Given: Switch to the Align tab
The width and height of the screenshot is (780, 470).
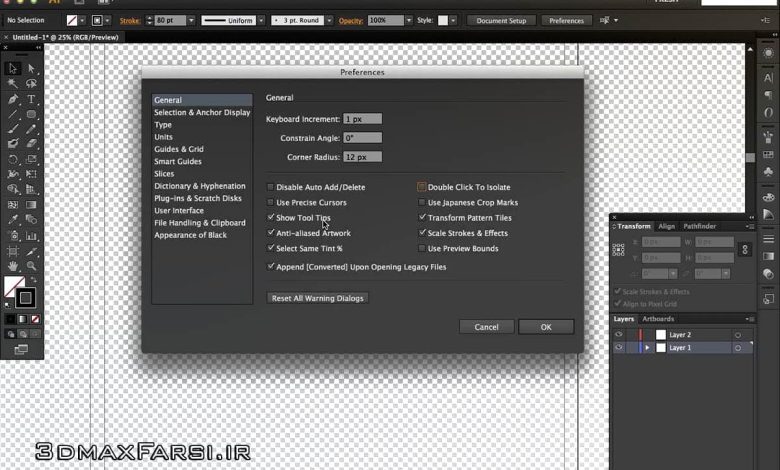Looking at the screenshot, I should tap(667, 226).
